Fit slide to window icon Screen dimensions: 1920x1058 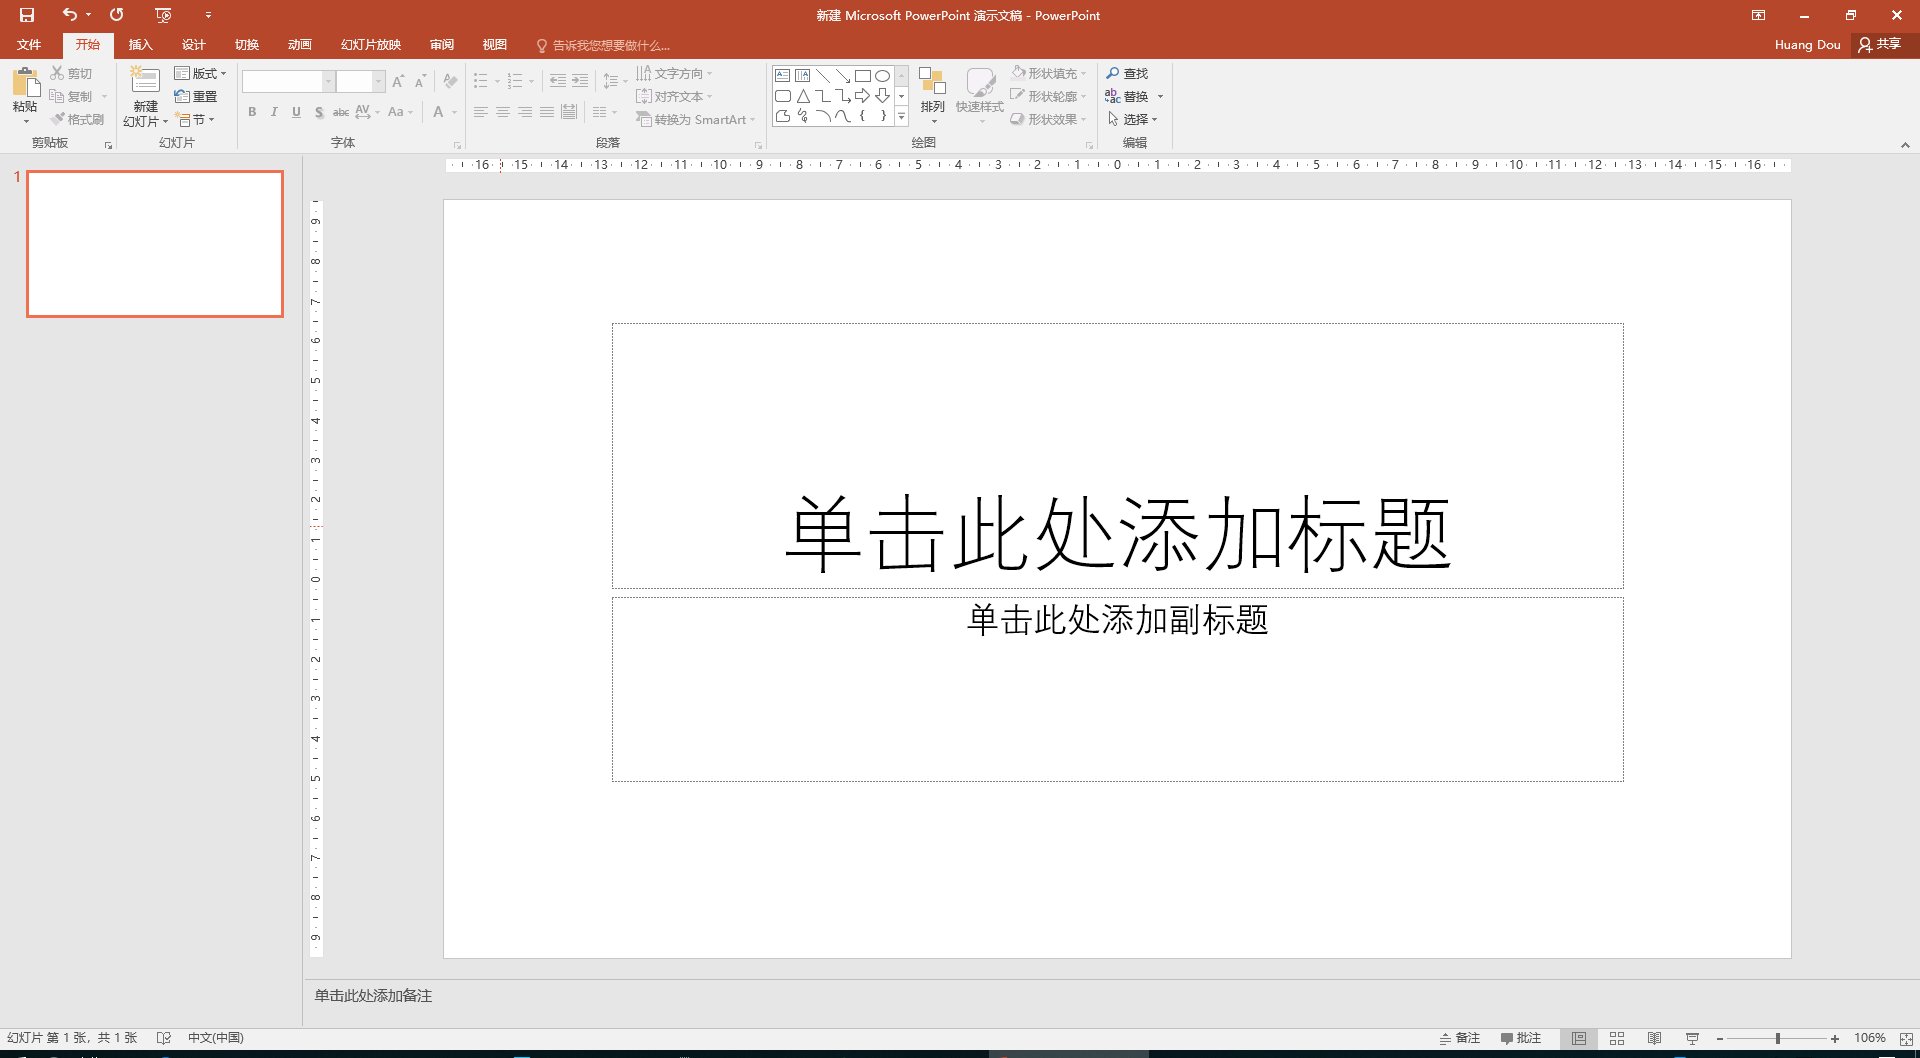(1906, 1039)
